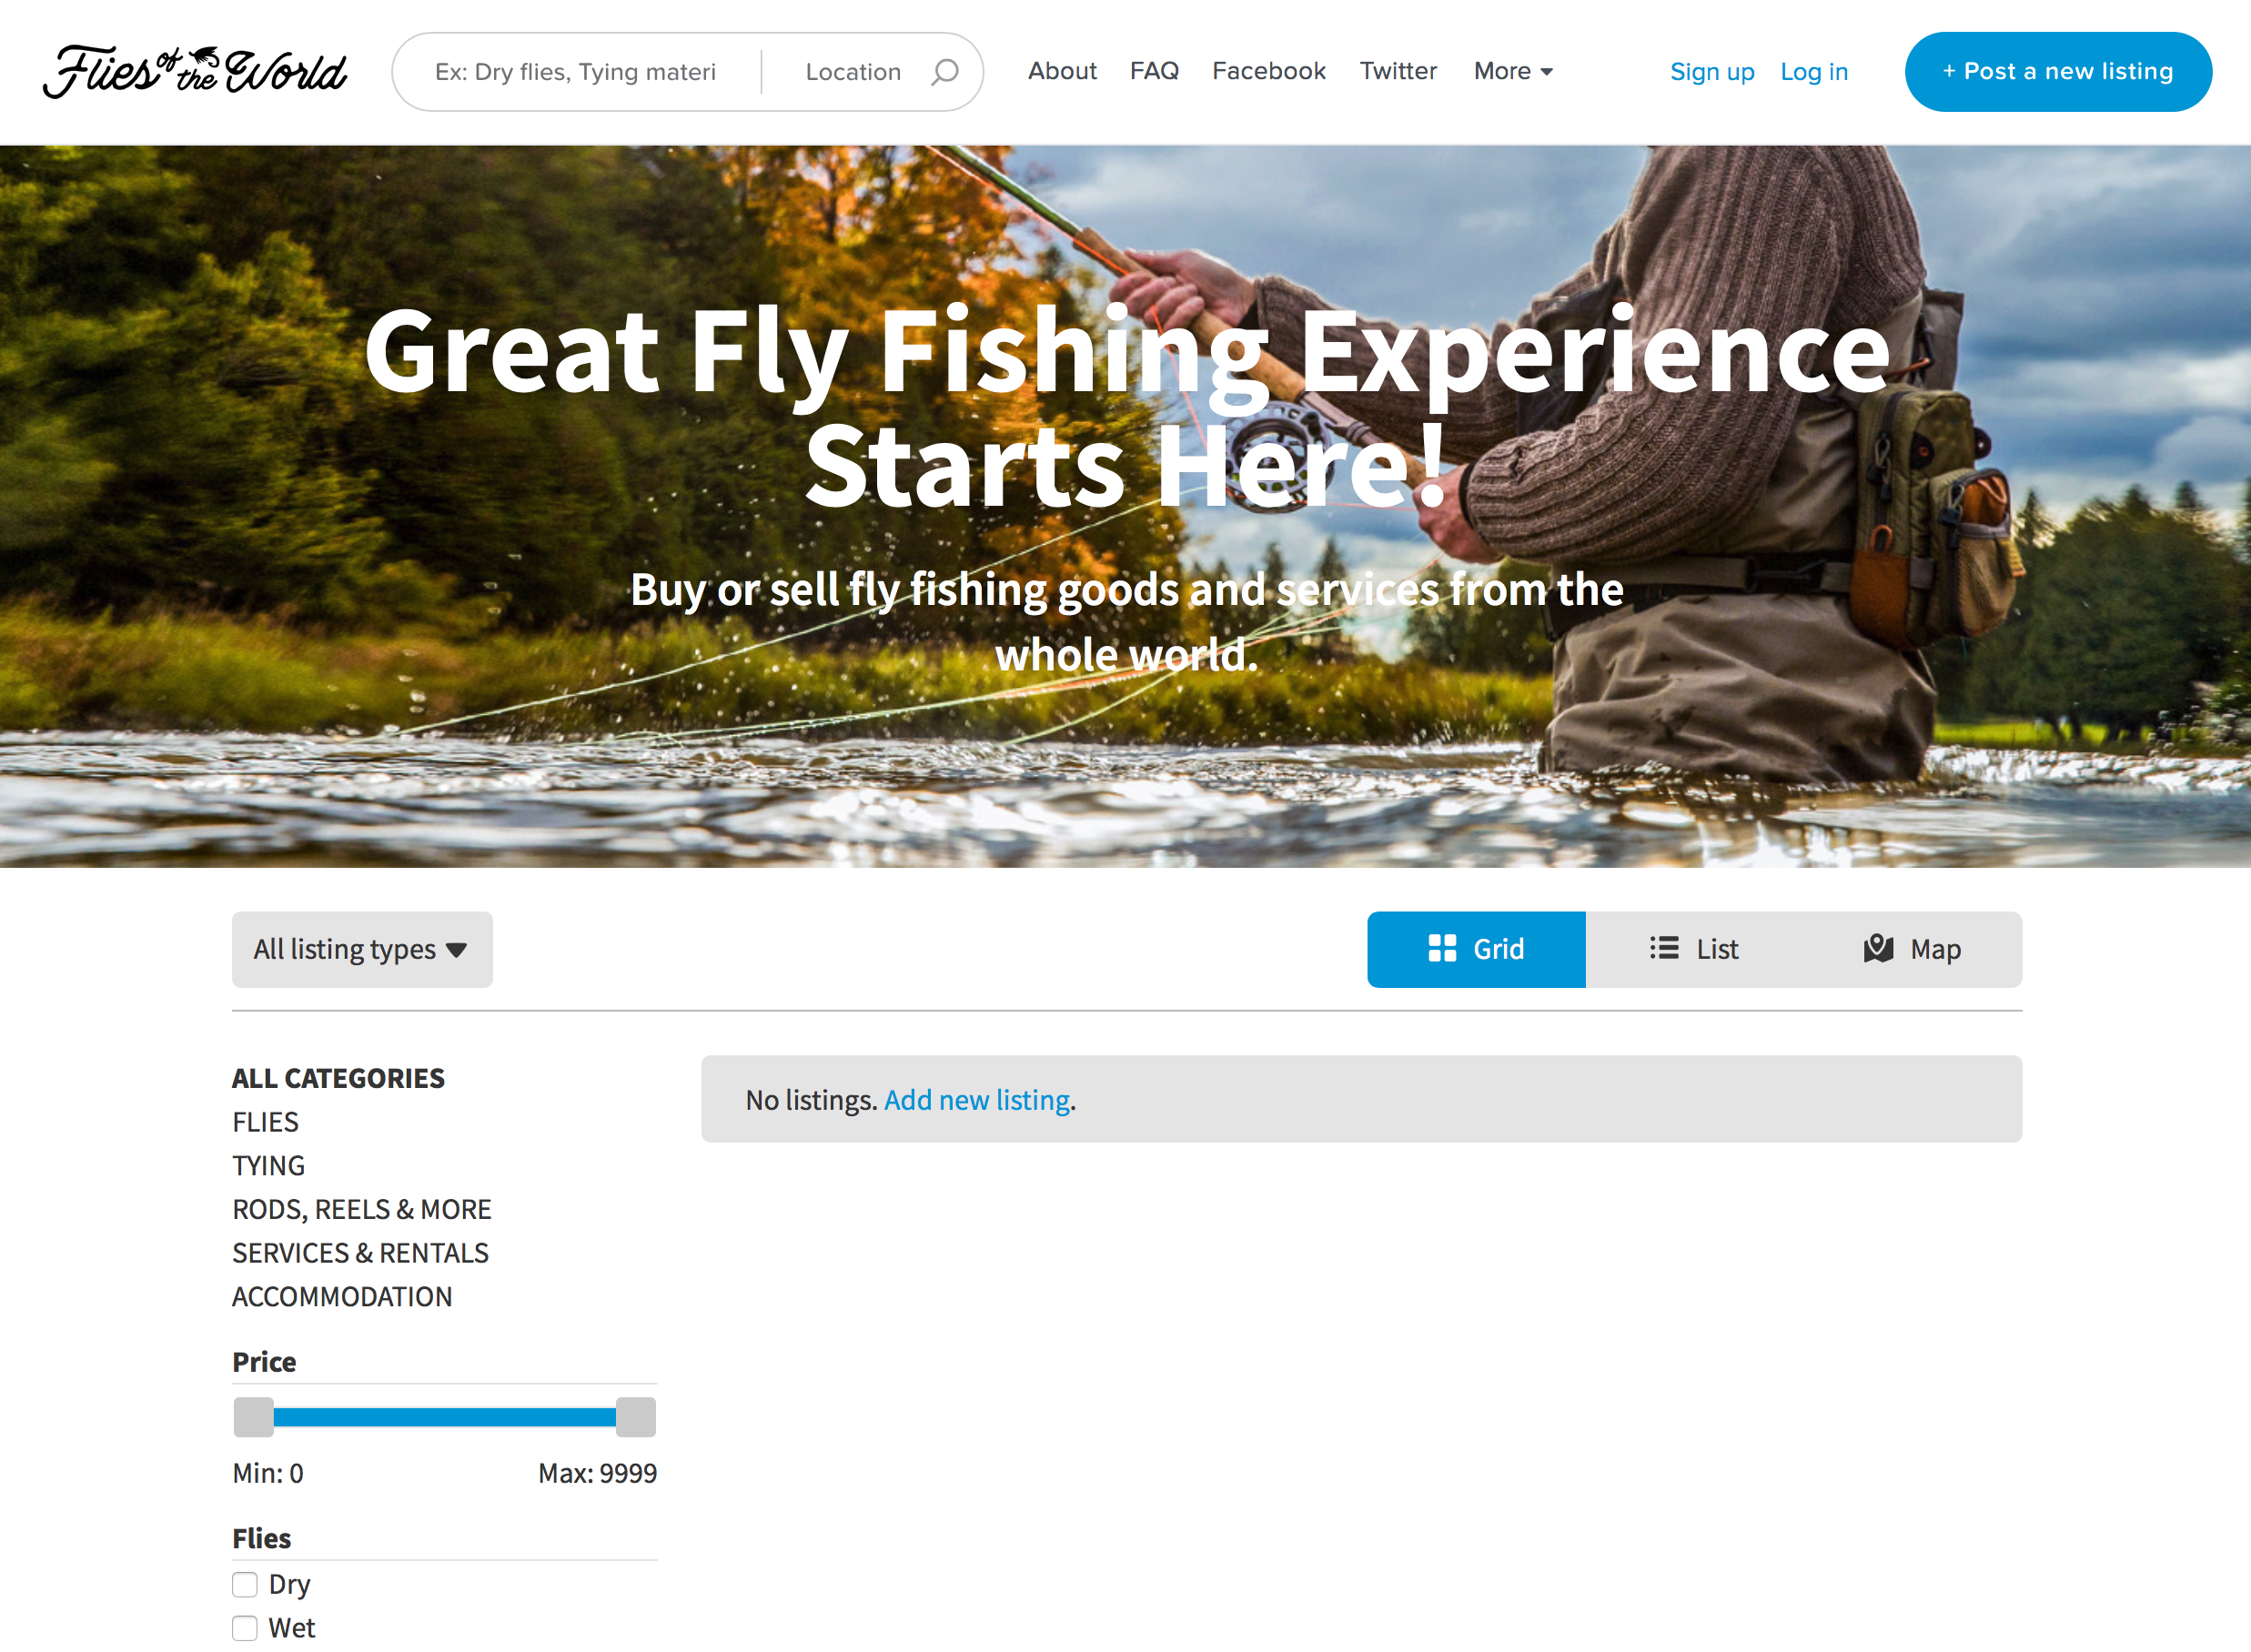Open the All listing types dropdown

pos(362,949)
